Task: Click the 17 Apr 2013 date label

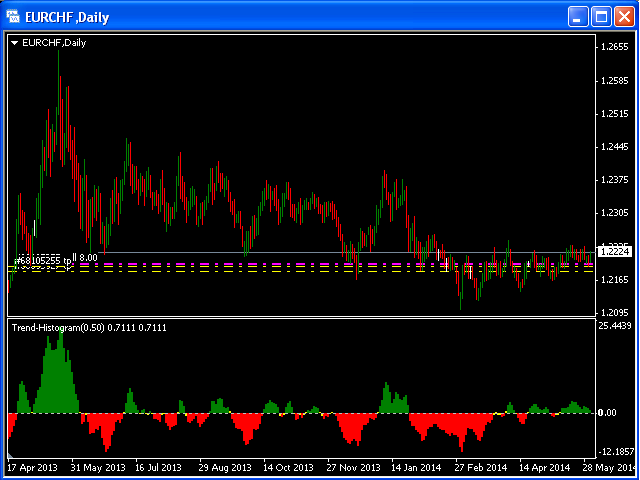Action: point(33,467)
